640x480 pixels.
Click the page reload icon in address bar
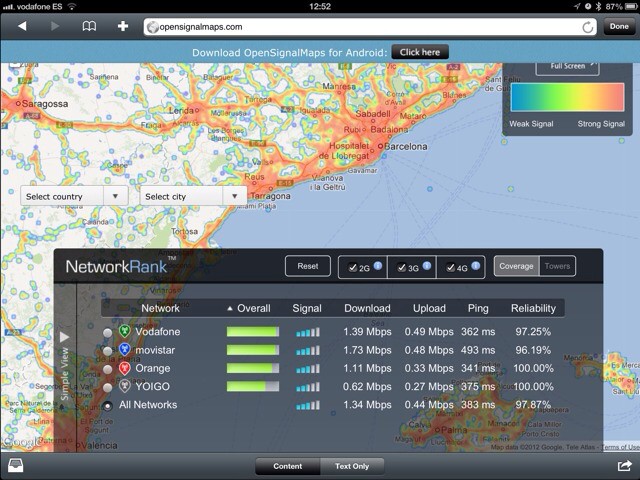point(587,27)
